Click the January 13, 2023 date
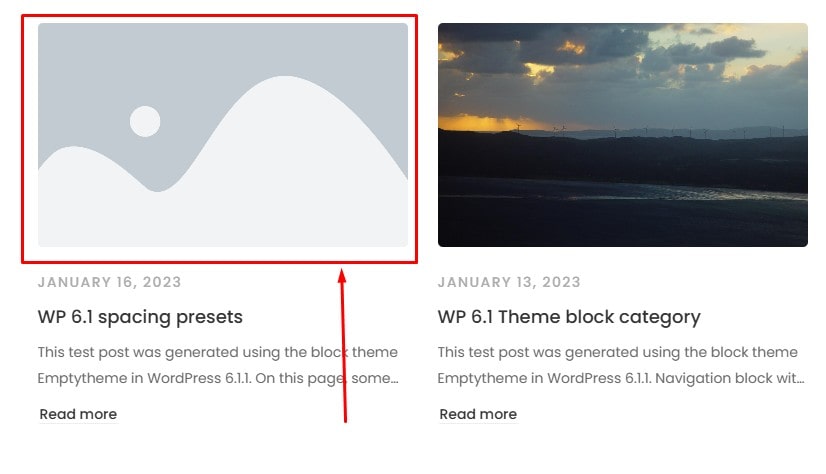Image resolution: width=826 pixels, height=474 pixels. point(509,282)
